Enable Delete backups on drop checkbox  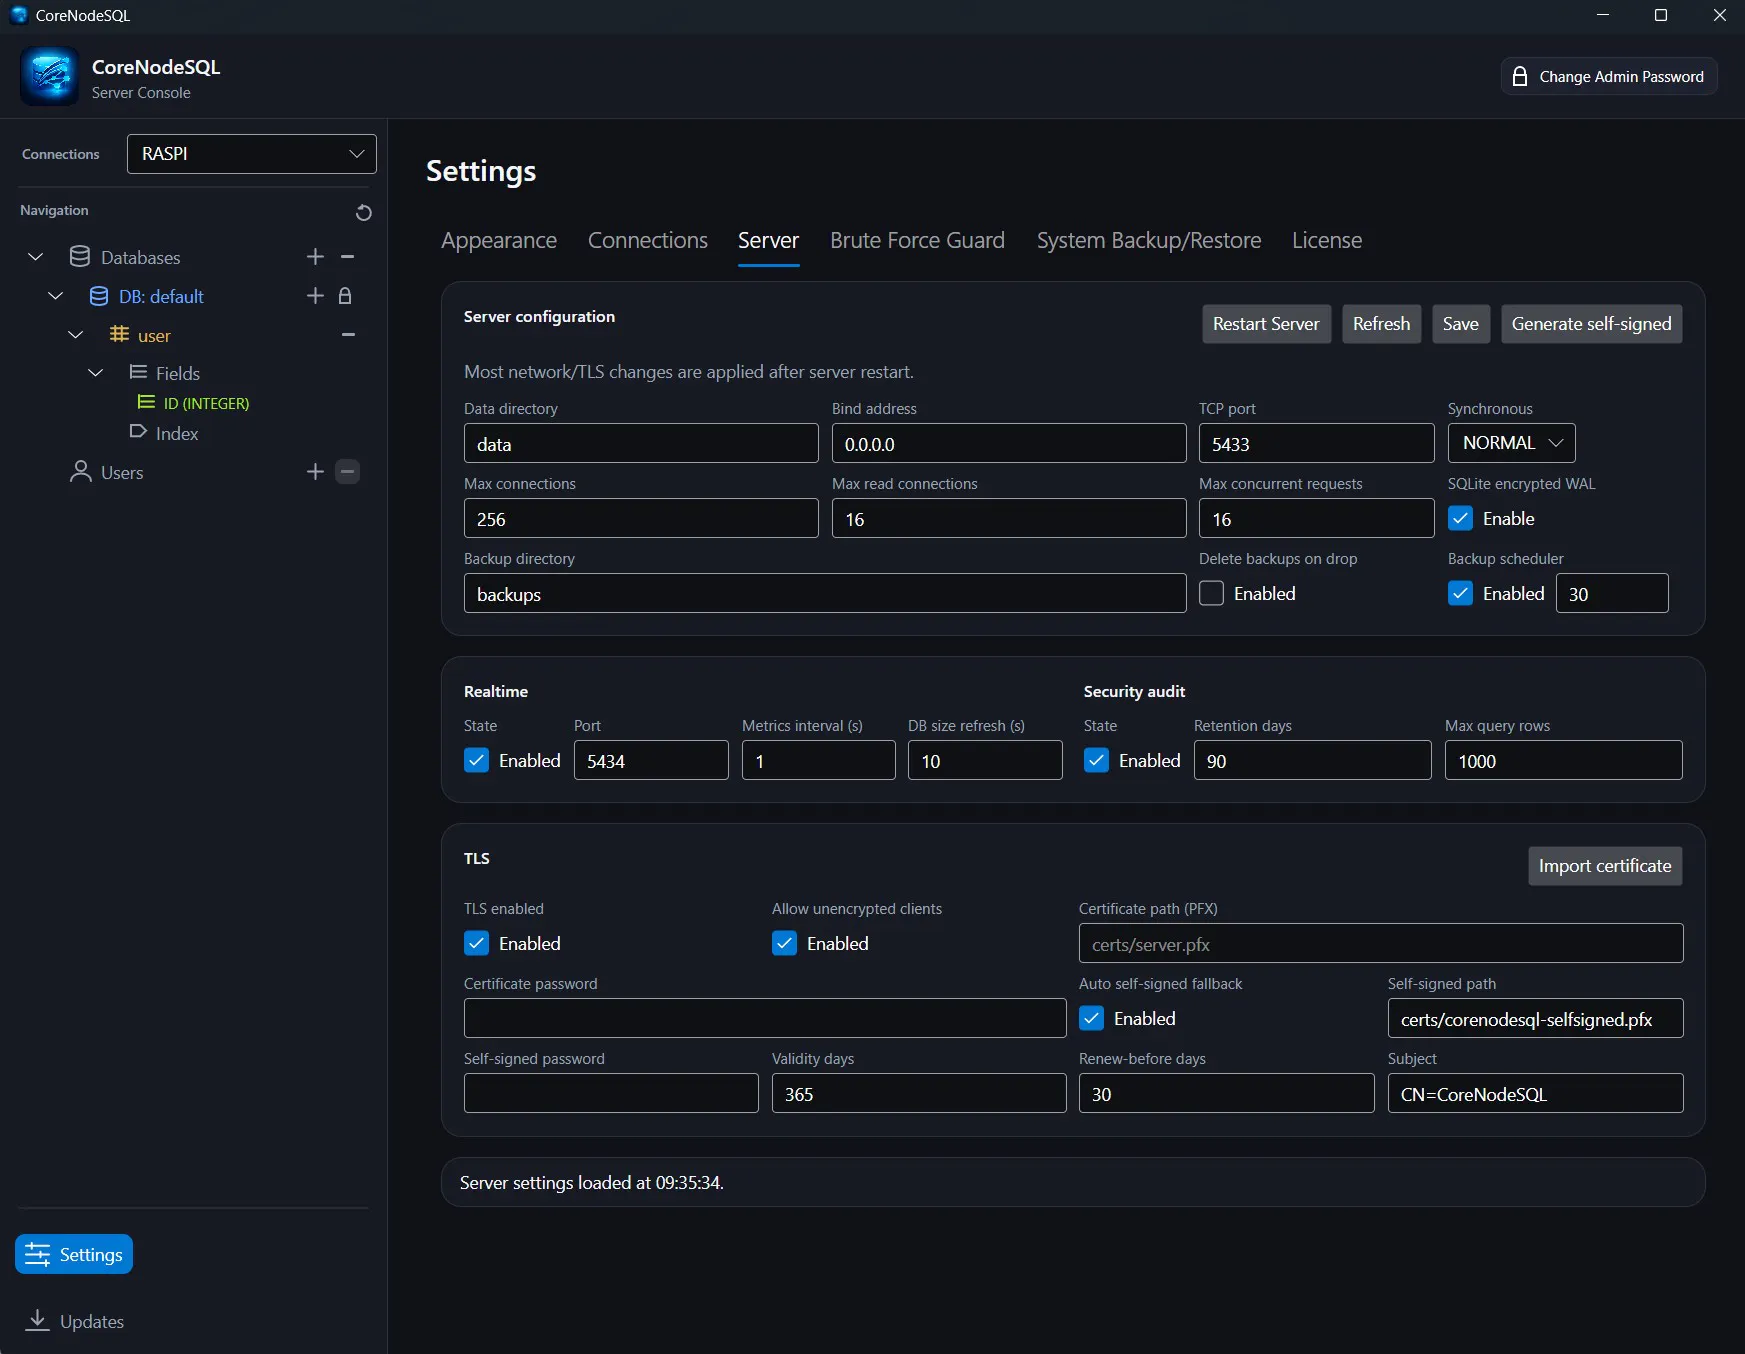[1211, 593]
